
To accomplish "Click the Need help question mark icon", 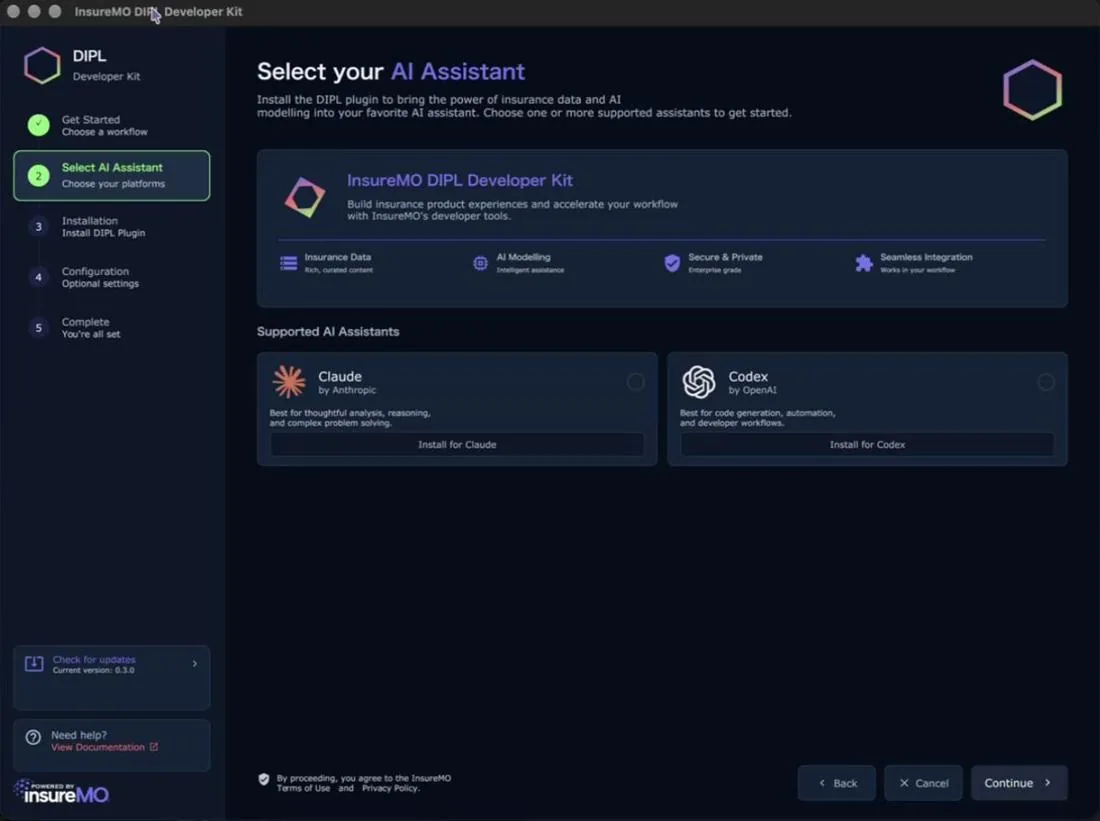I will click(x=33, y=737).
